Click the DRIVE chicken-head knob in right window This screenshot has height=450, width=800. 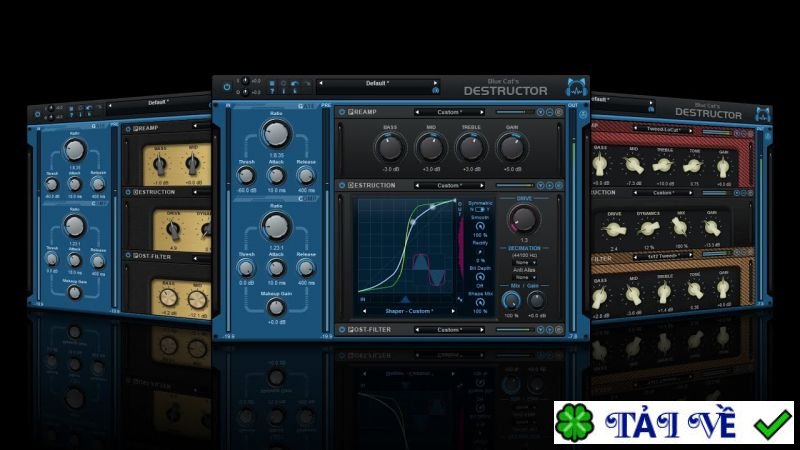614,230
